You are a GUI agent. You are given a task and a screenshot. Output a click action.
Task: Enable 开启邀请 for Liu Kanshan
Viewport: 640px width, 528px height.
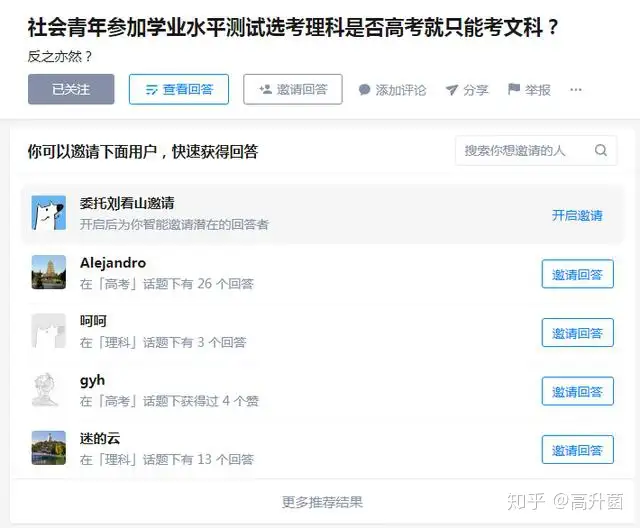click(x=577, y=215)
